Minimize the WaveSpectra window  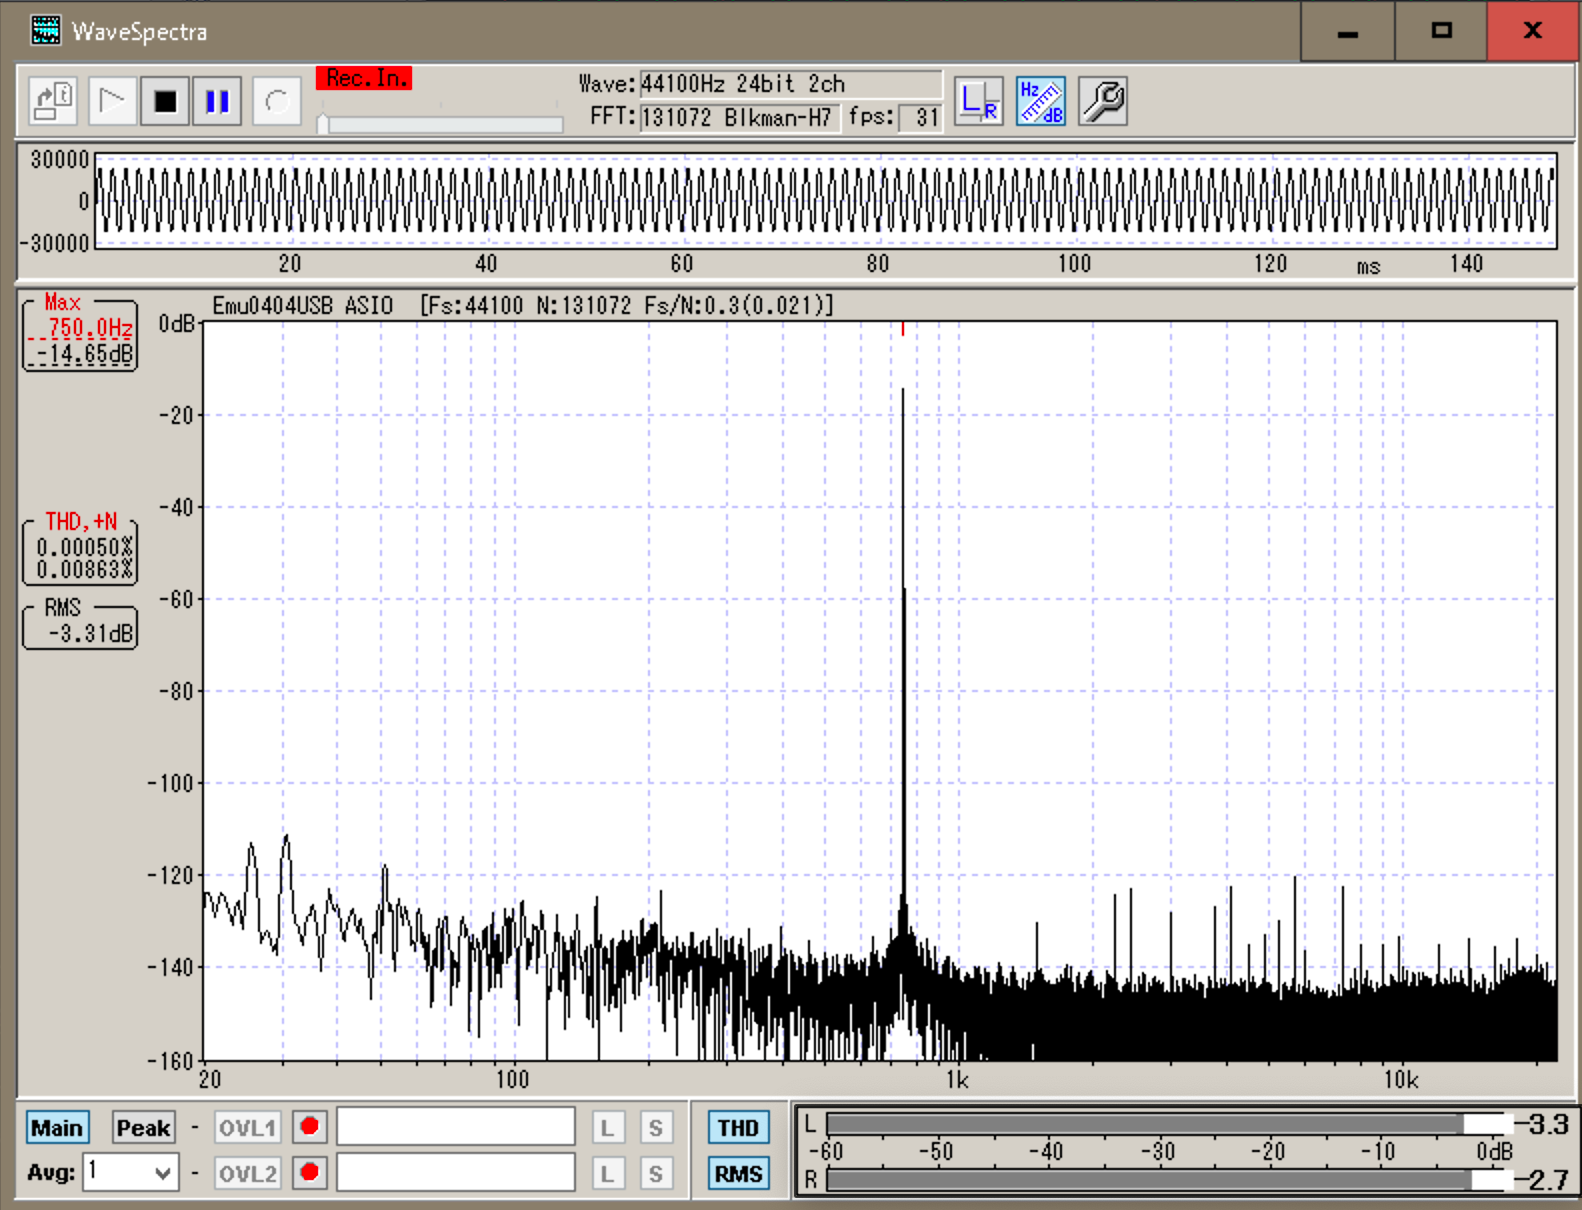pyautogui.click(x=1348, y=31)
